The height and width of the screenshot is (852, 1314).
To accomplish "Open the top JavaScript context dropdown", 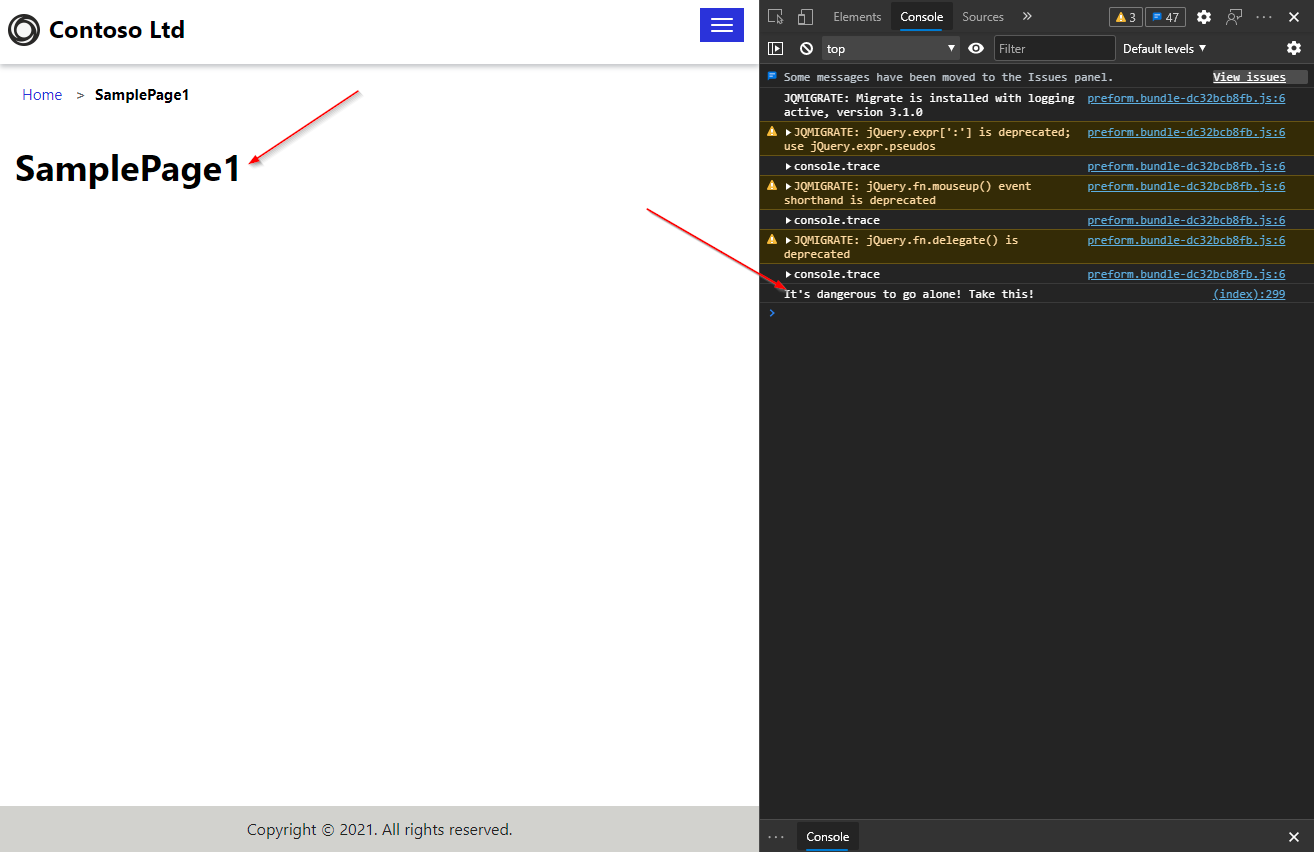I will pos(890,48).
